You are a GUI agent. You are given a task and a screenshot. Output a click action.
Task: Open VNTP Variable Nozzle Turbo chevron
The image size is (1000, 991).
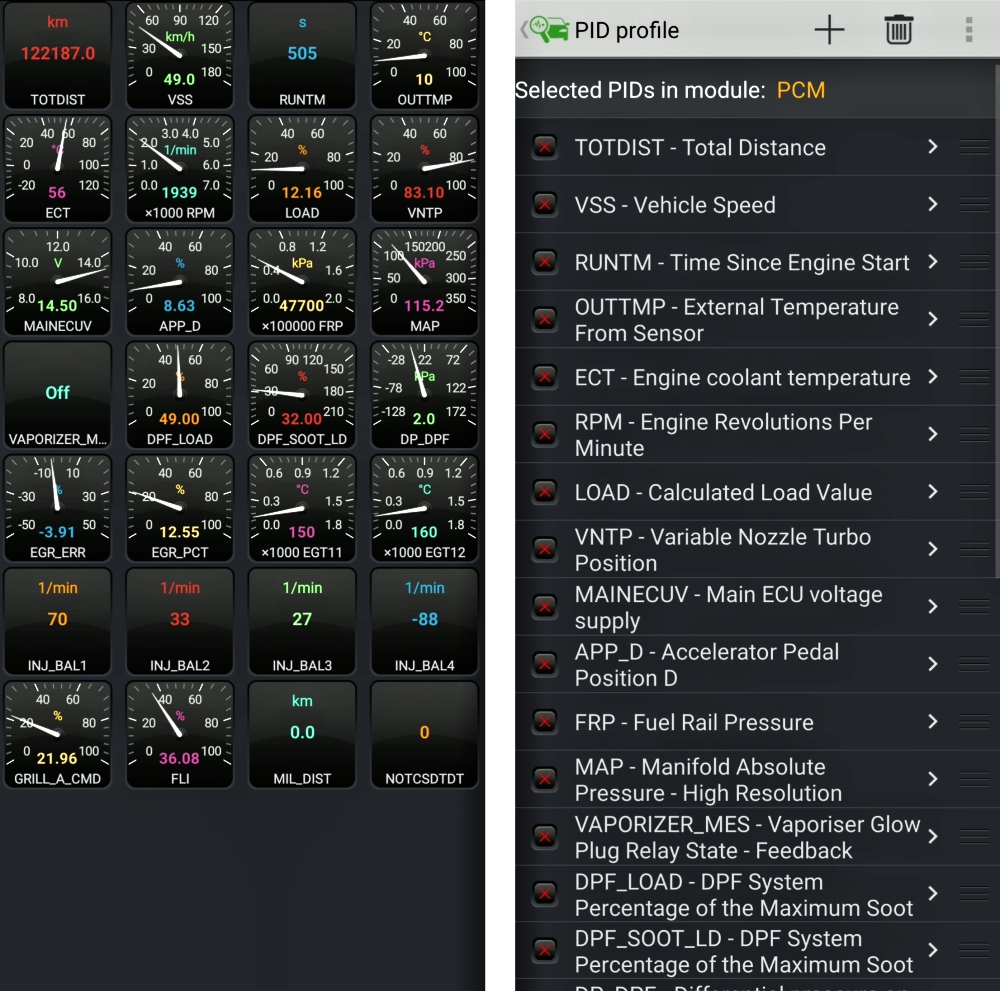(932, 550)
